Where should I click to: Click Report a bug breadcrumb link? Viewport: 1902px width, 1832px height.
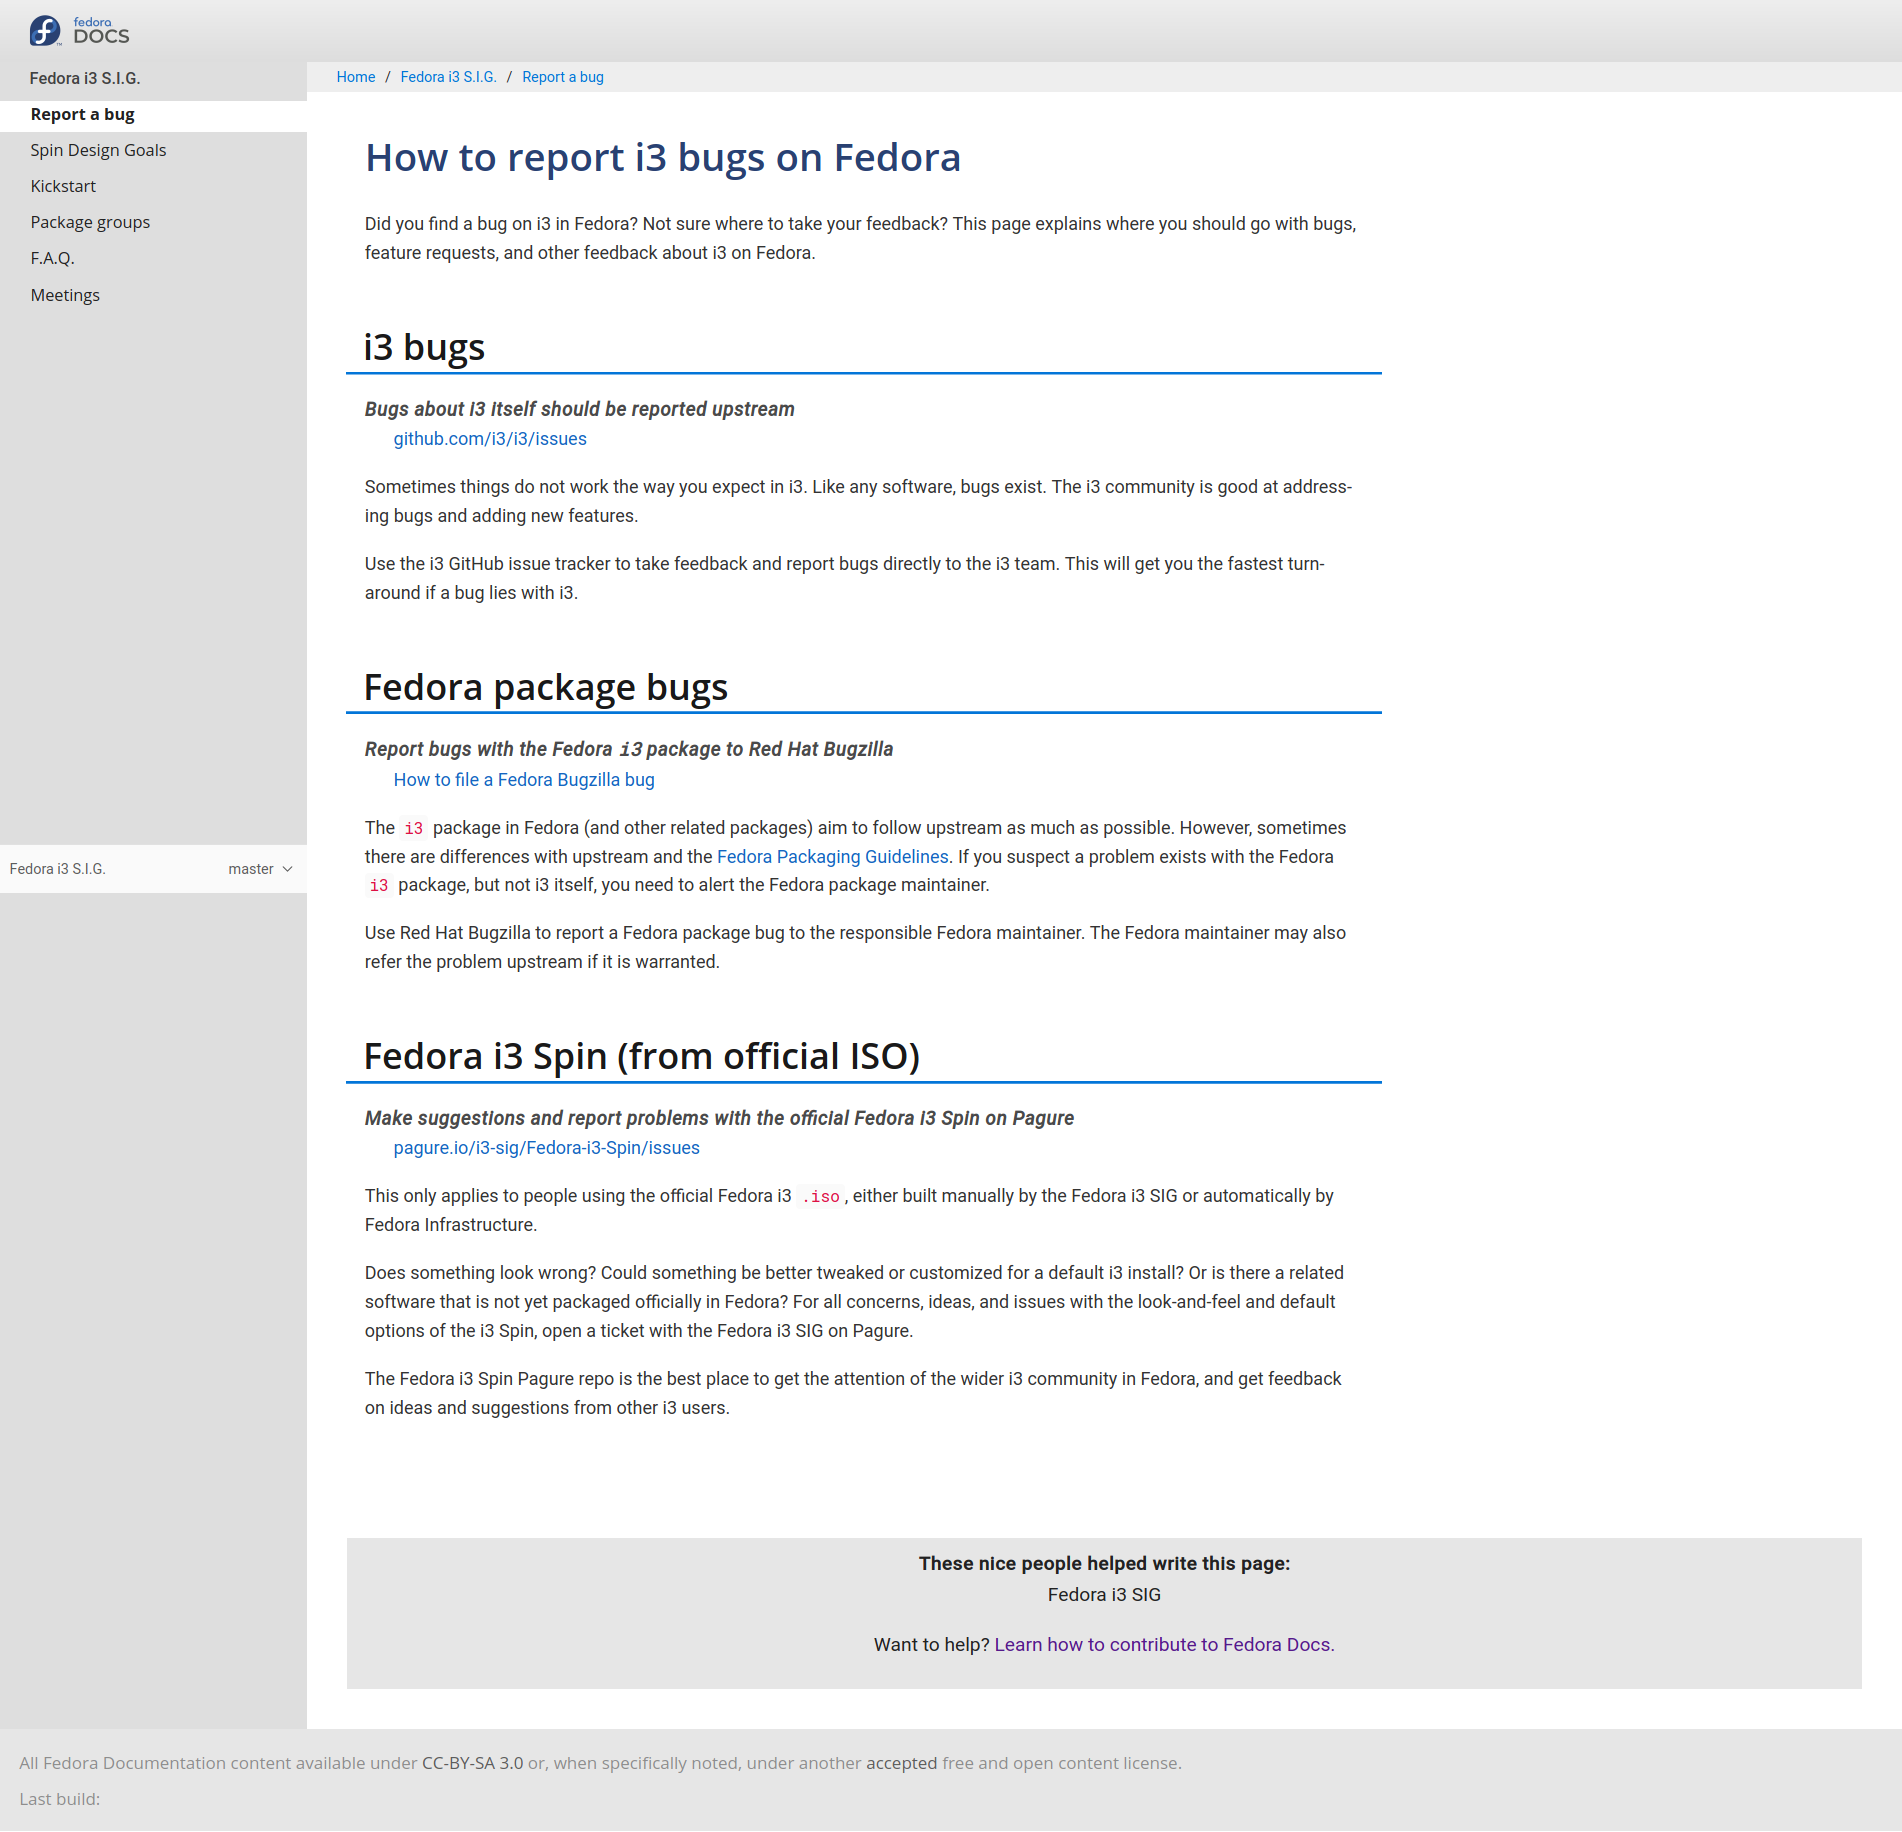coord(563,77)
